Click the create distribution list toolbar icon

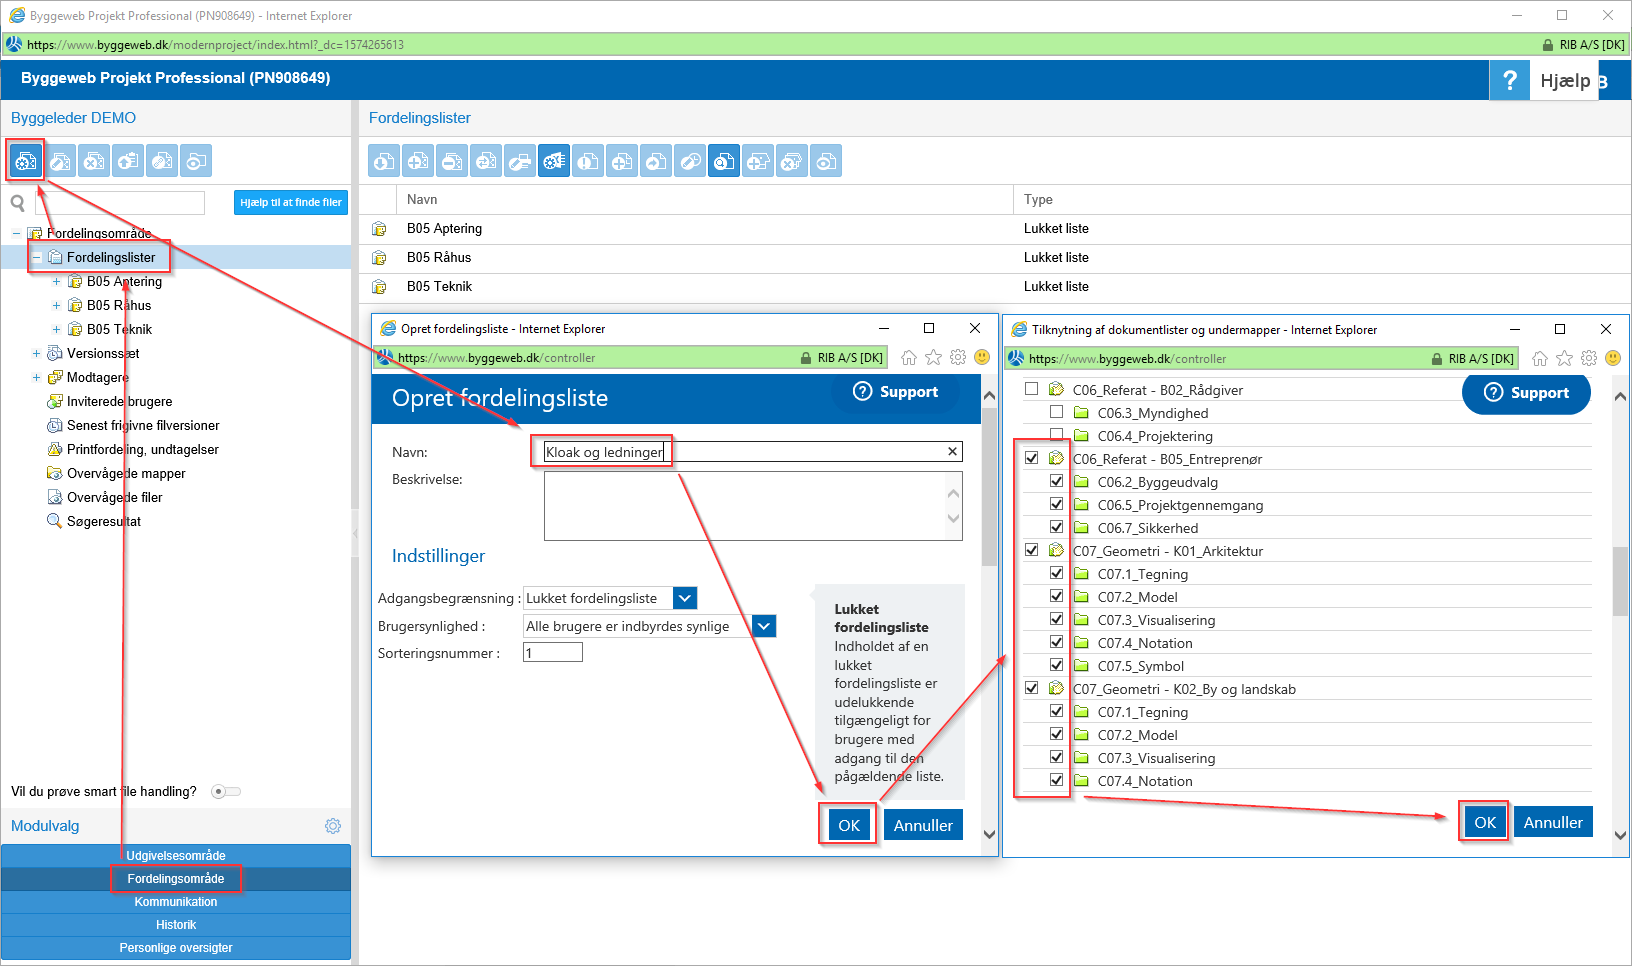[26, 161]
